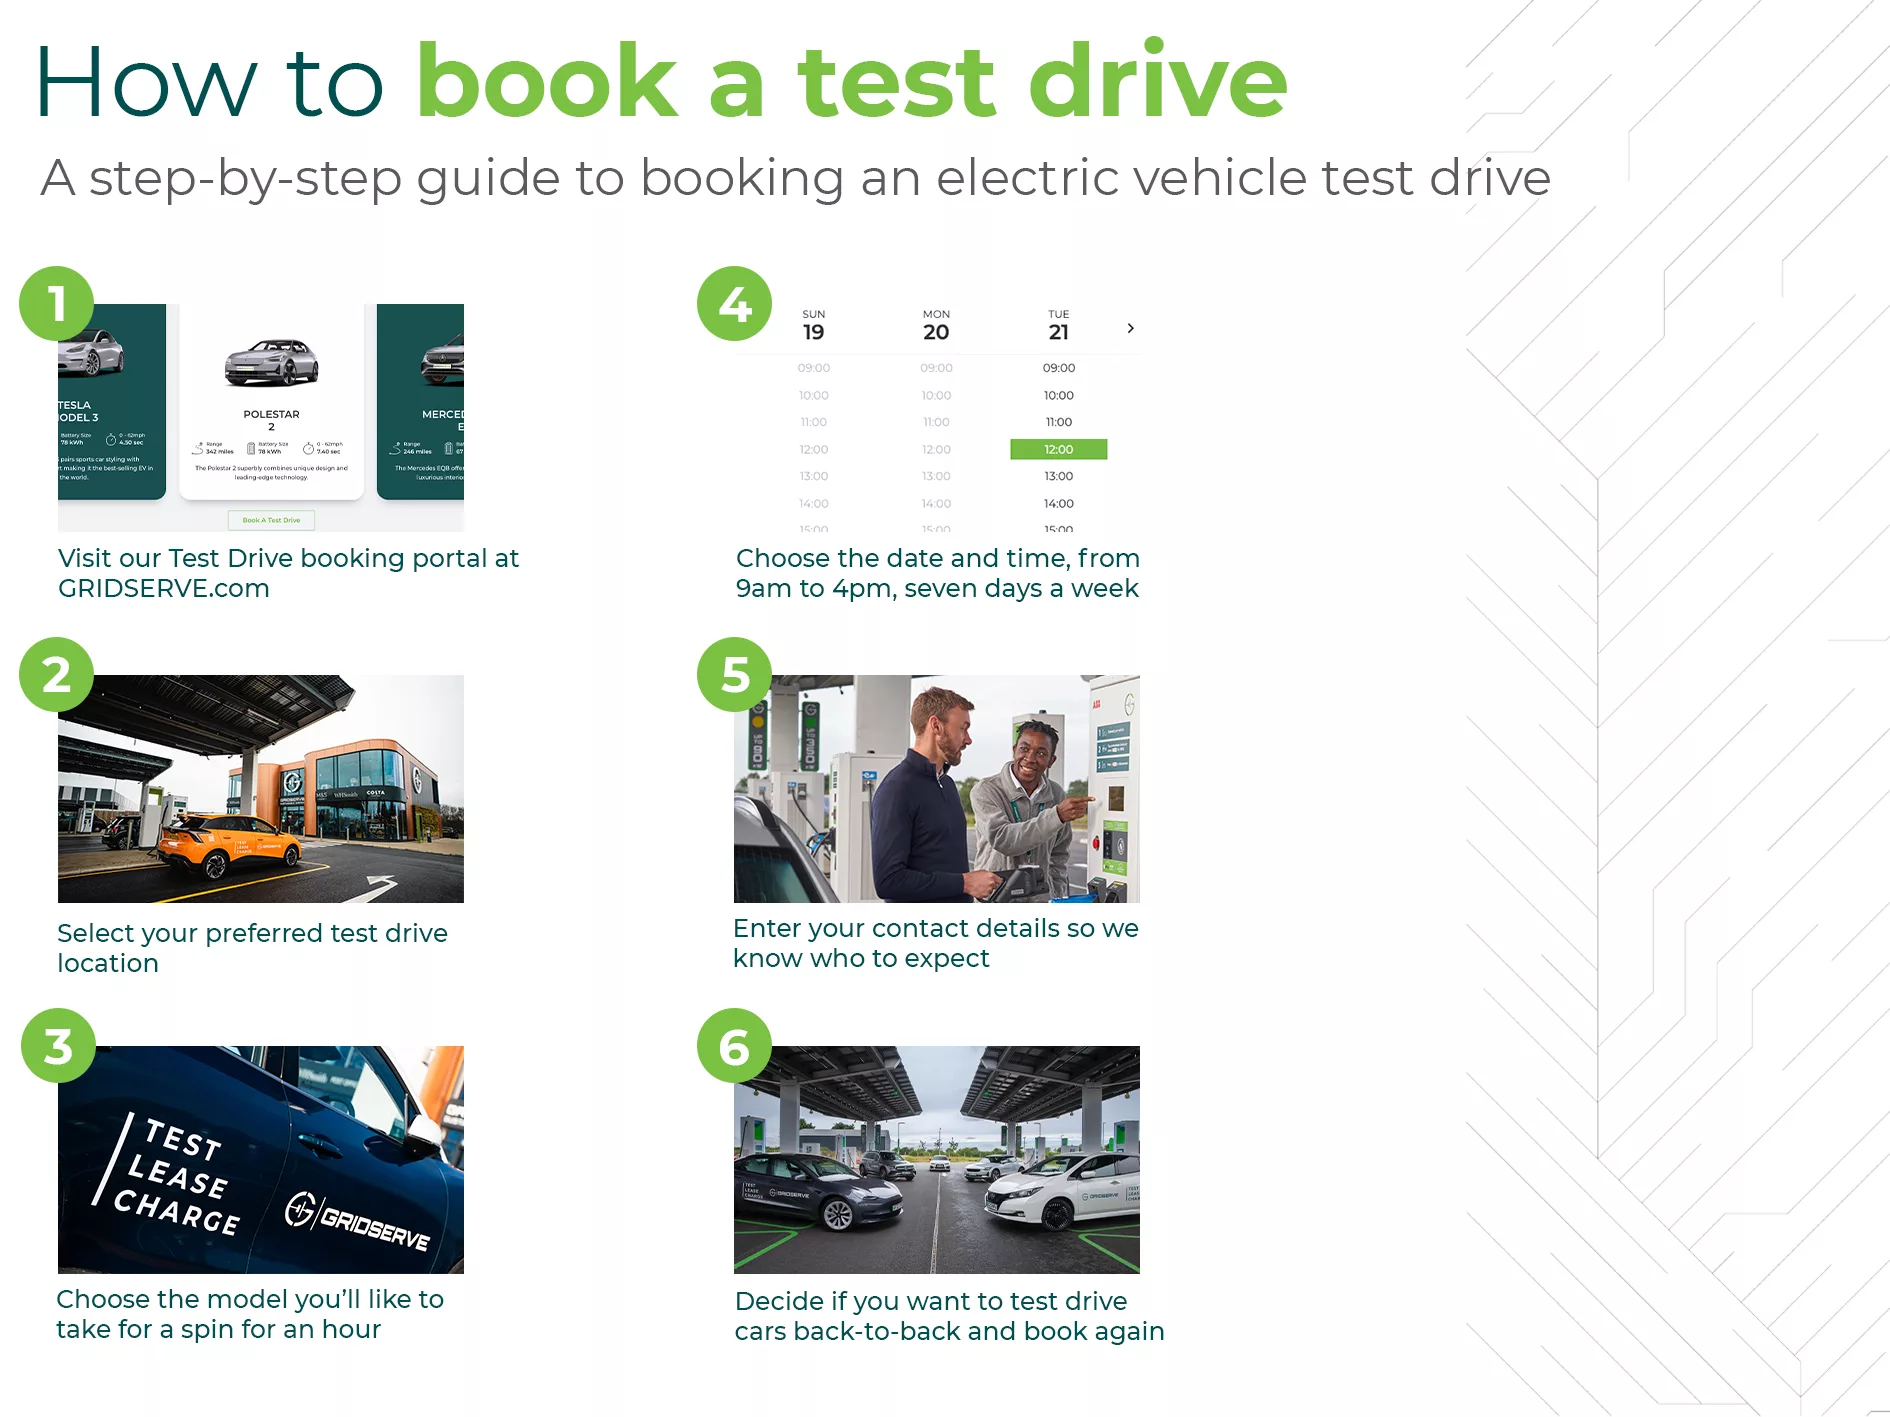This screenshot has height=1417, width=1890.
Task: Choose the 14:00 slot on Tuesday 21
Action: click(x=1059, y=503)
